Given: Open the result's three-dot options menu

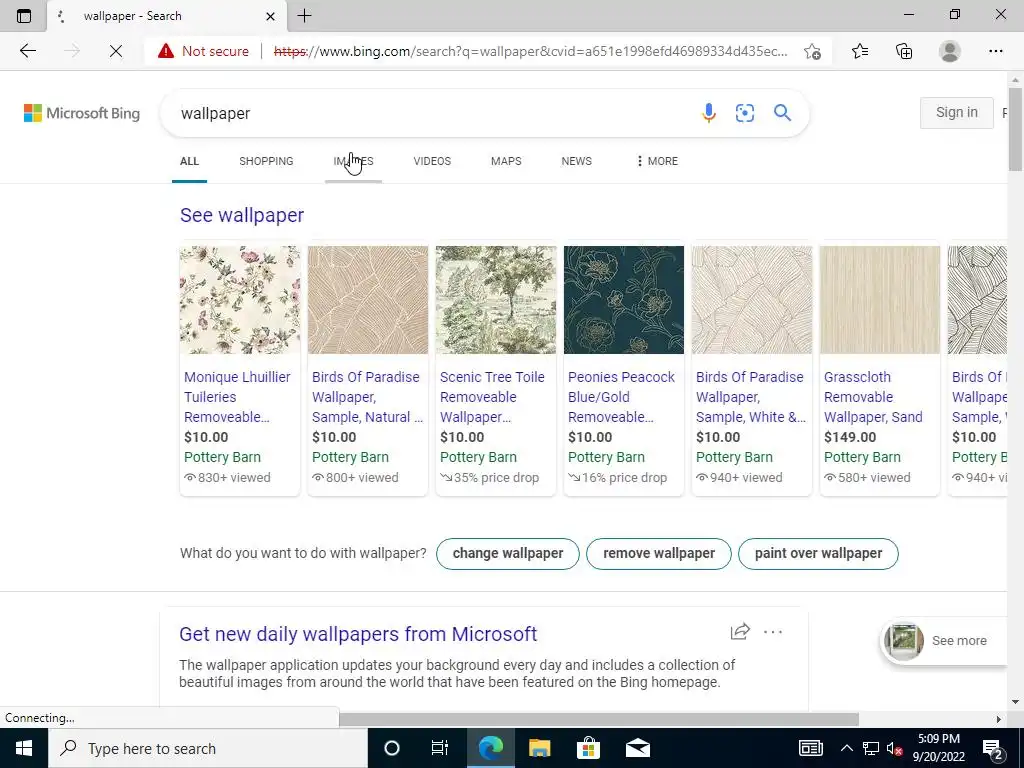Looking at the screenshot, I should point(773,632).
